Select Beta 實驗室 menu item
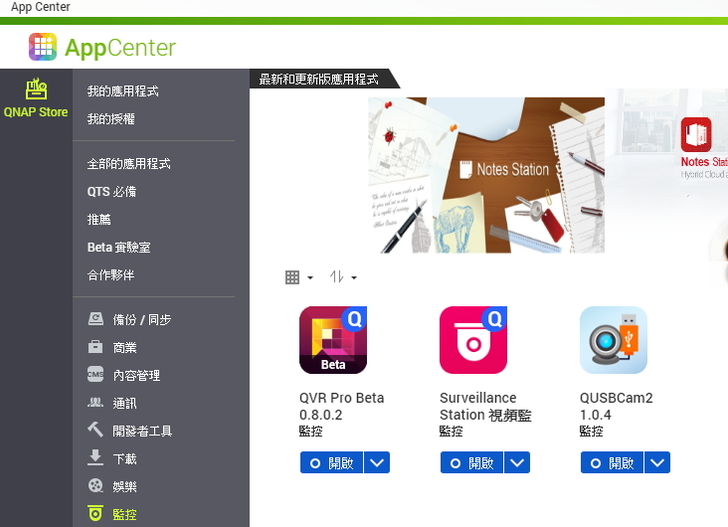Image resolution: width=728 pixels, height=527 pixels. tap(119, 247)
